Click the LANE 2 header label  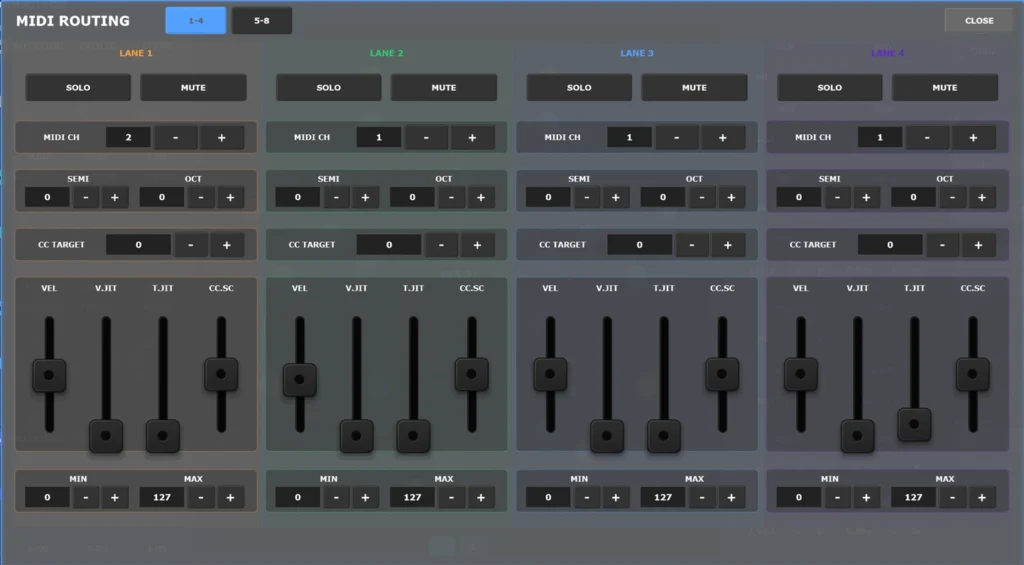387,53
